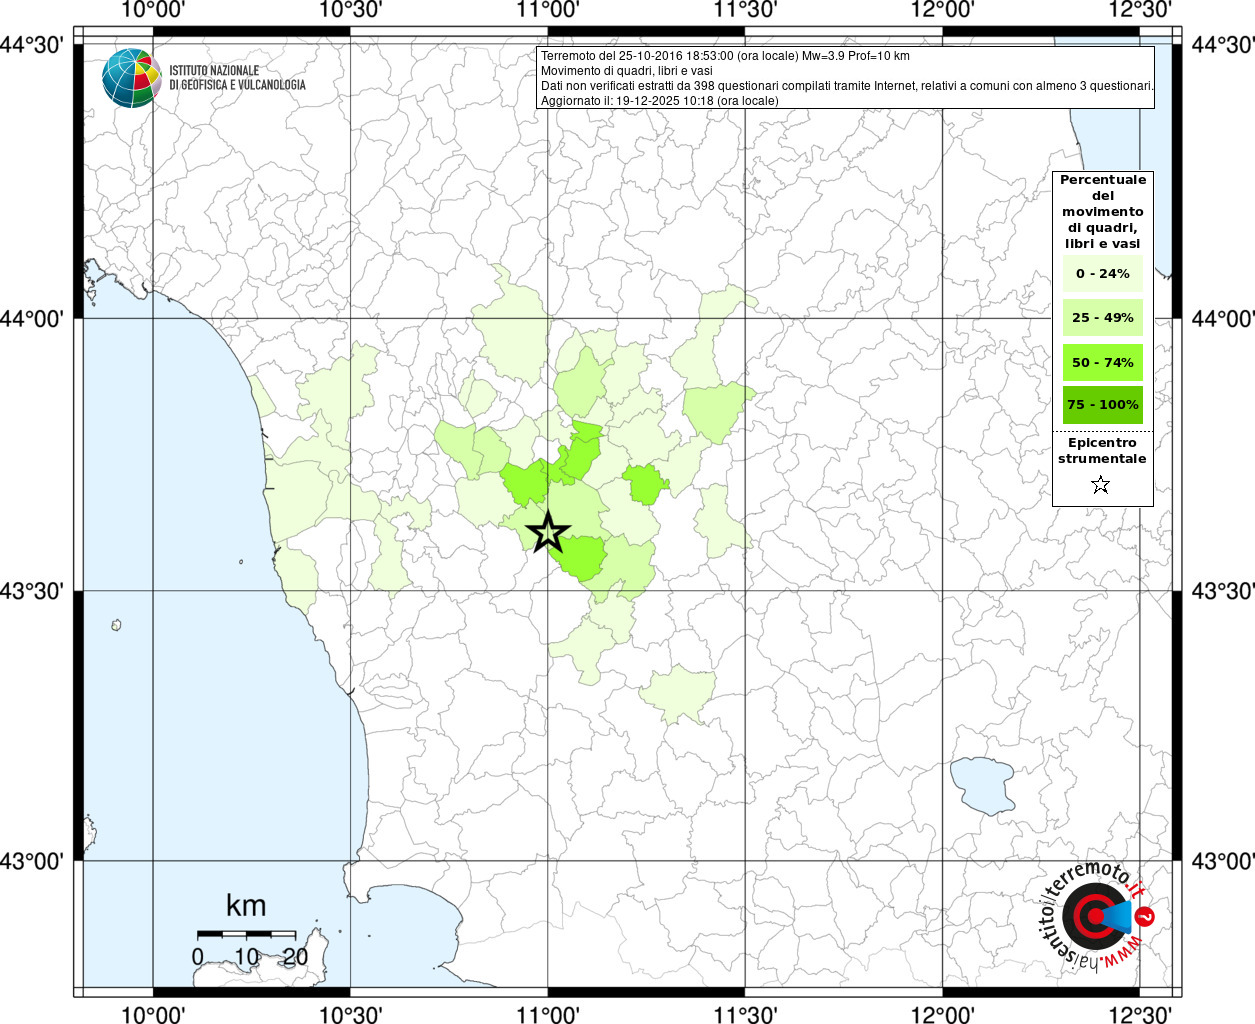Click the top axis label 11°00'

[x=547, y=10]
